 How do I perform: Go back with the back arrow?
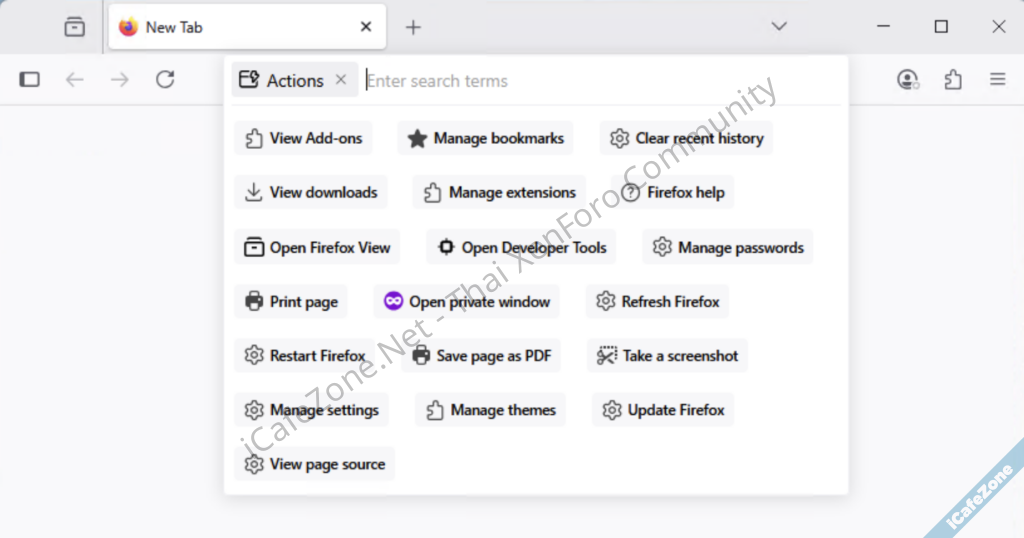click(x=74, y=80)
